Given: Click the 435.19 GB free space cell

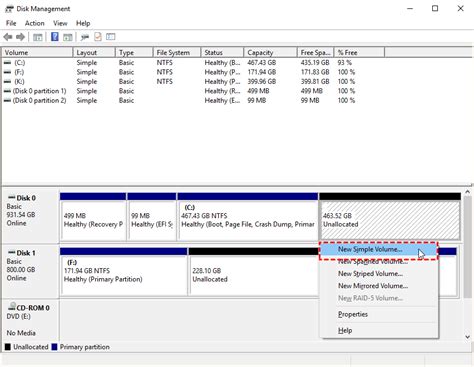Looking at the screenshot, I should click(315, 63).
